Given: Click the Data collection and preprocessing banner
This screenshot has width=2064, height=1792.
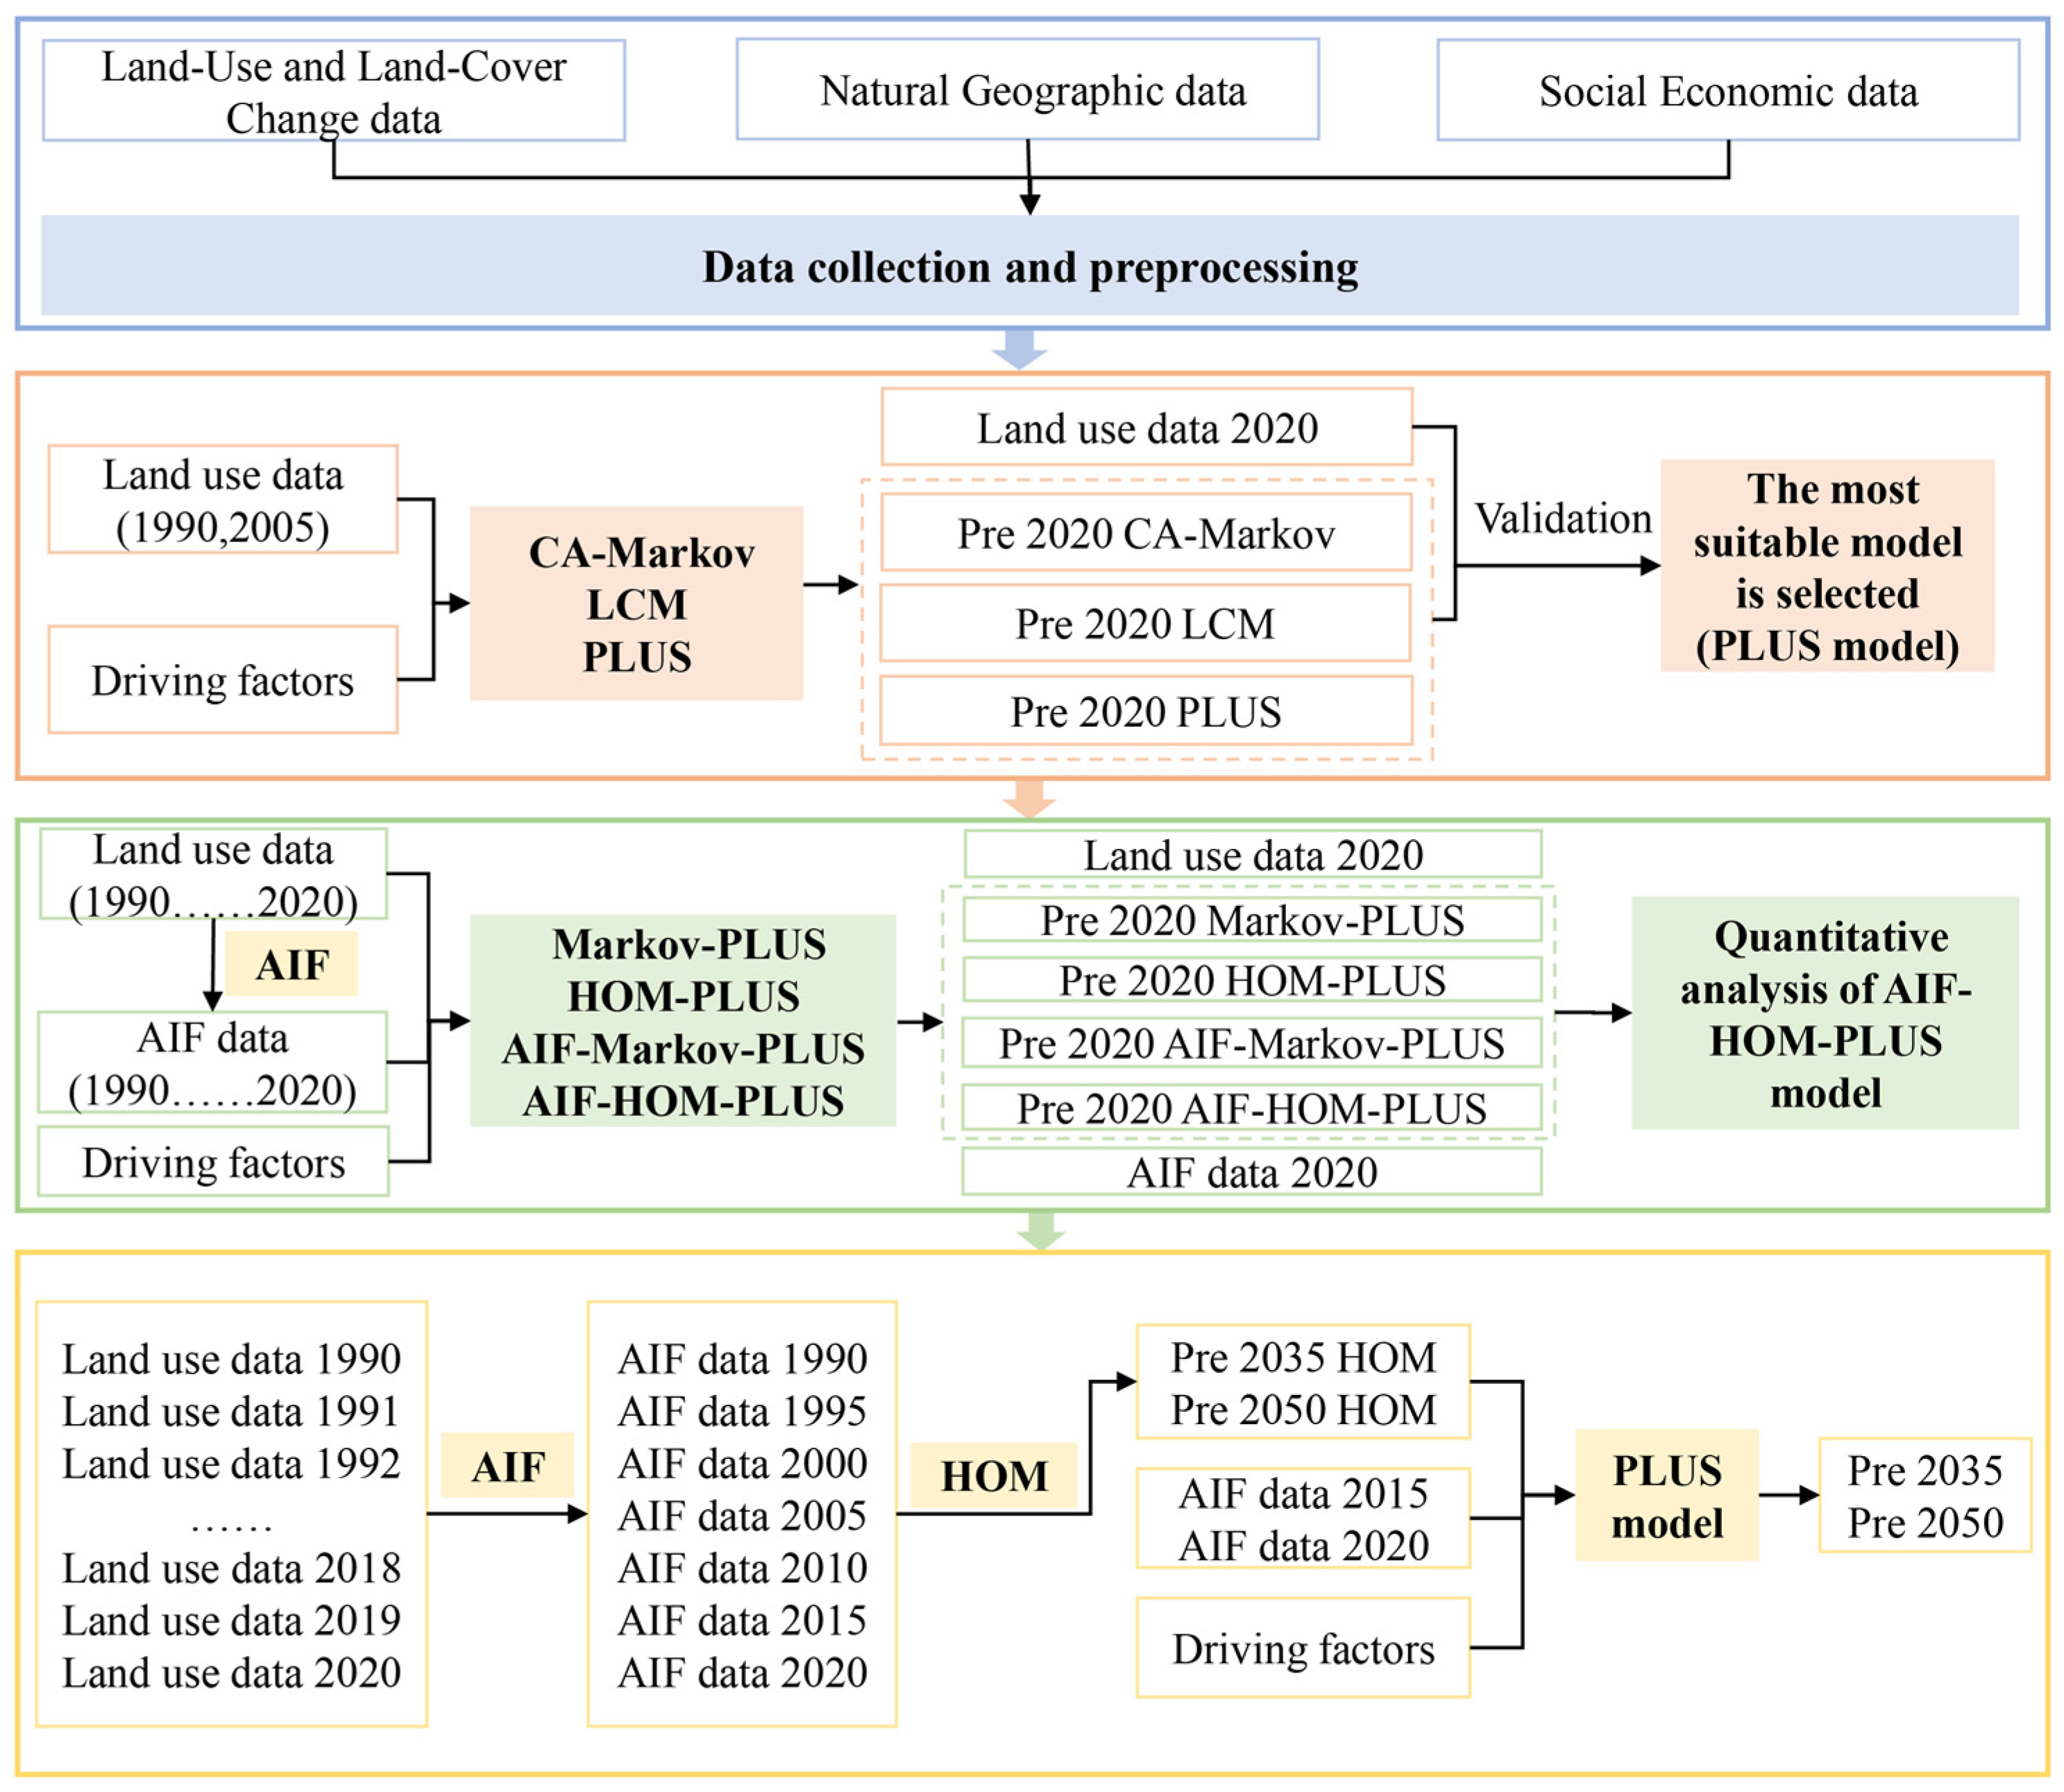Looking at the screenshot, I should click(x=1030, y=266).
